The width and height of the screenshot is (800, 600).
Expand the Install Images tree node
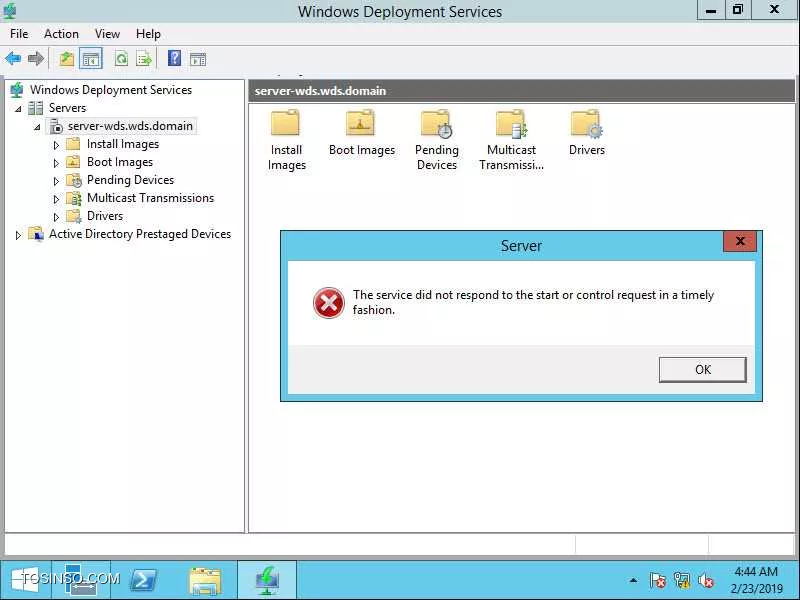[x=56, y=145]
